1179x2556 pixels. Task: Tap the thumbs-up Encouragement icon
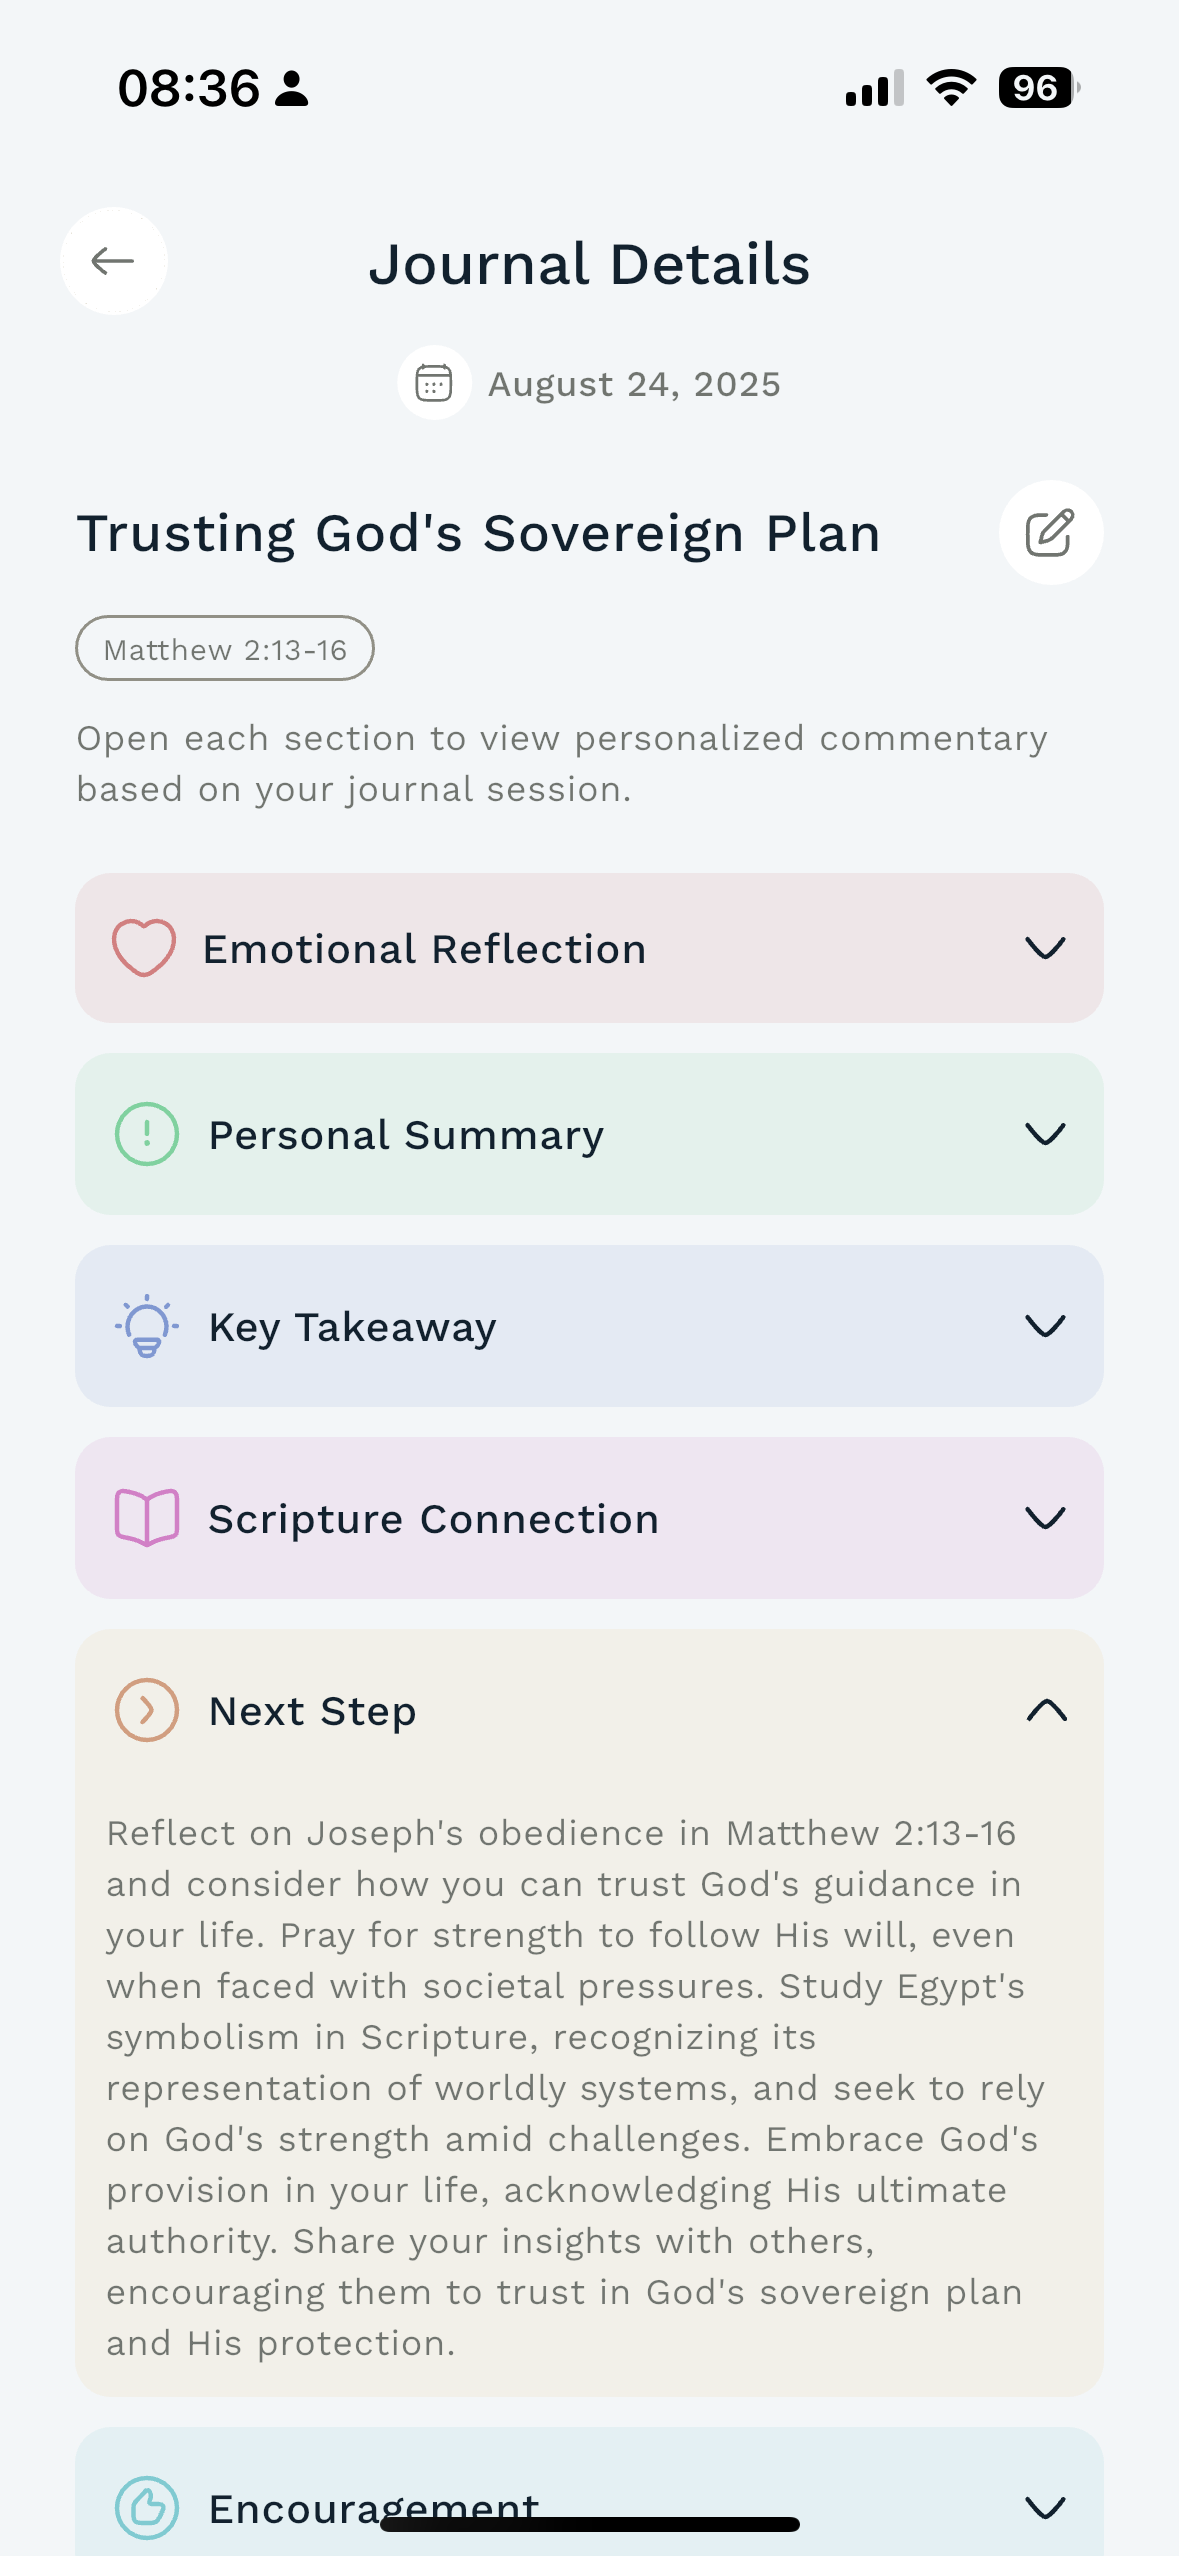pos(147,2507)
